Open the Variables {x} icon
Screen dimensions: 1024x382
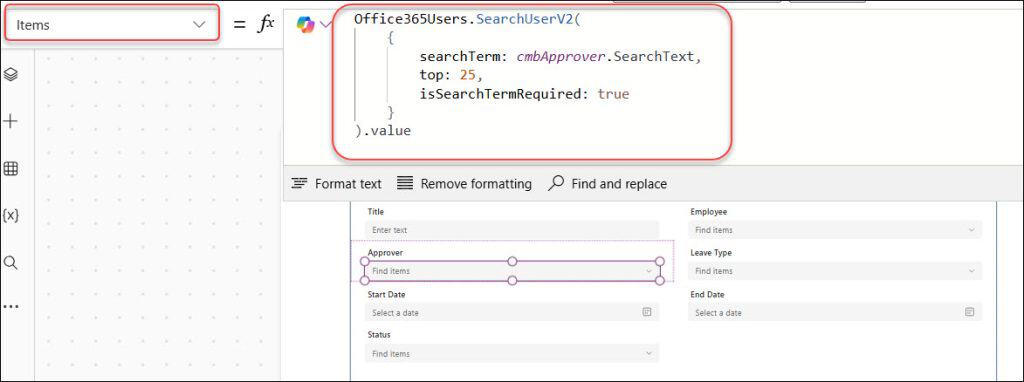(x=10, y=215)
